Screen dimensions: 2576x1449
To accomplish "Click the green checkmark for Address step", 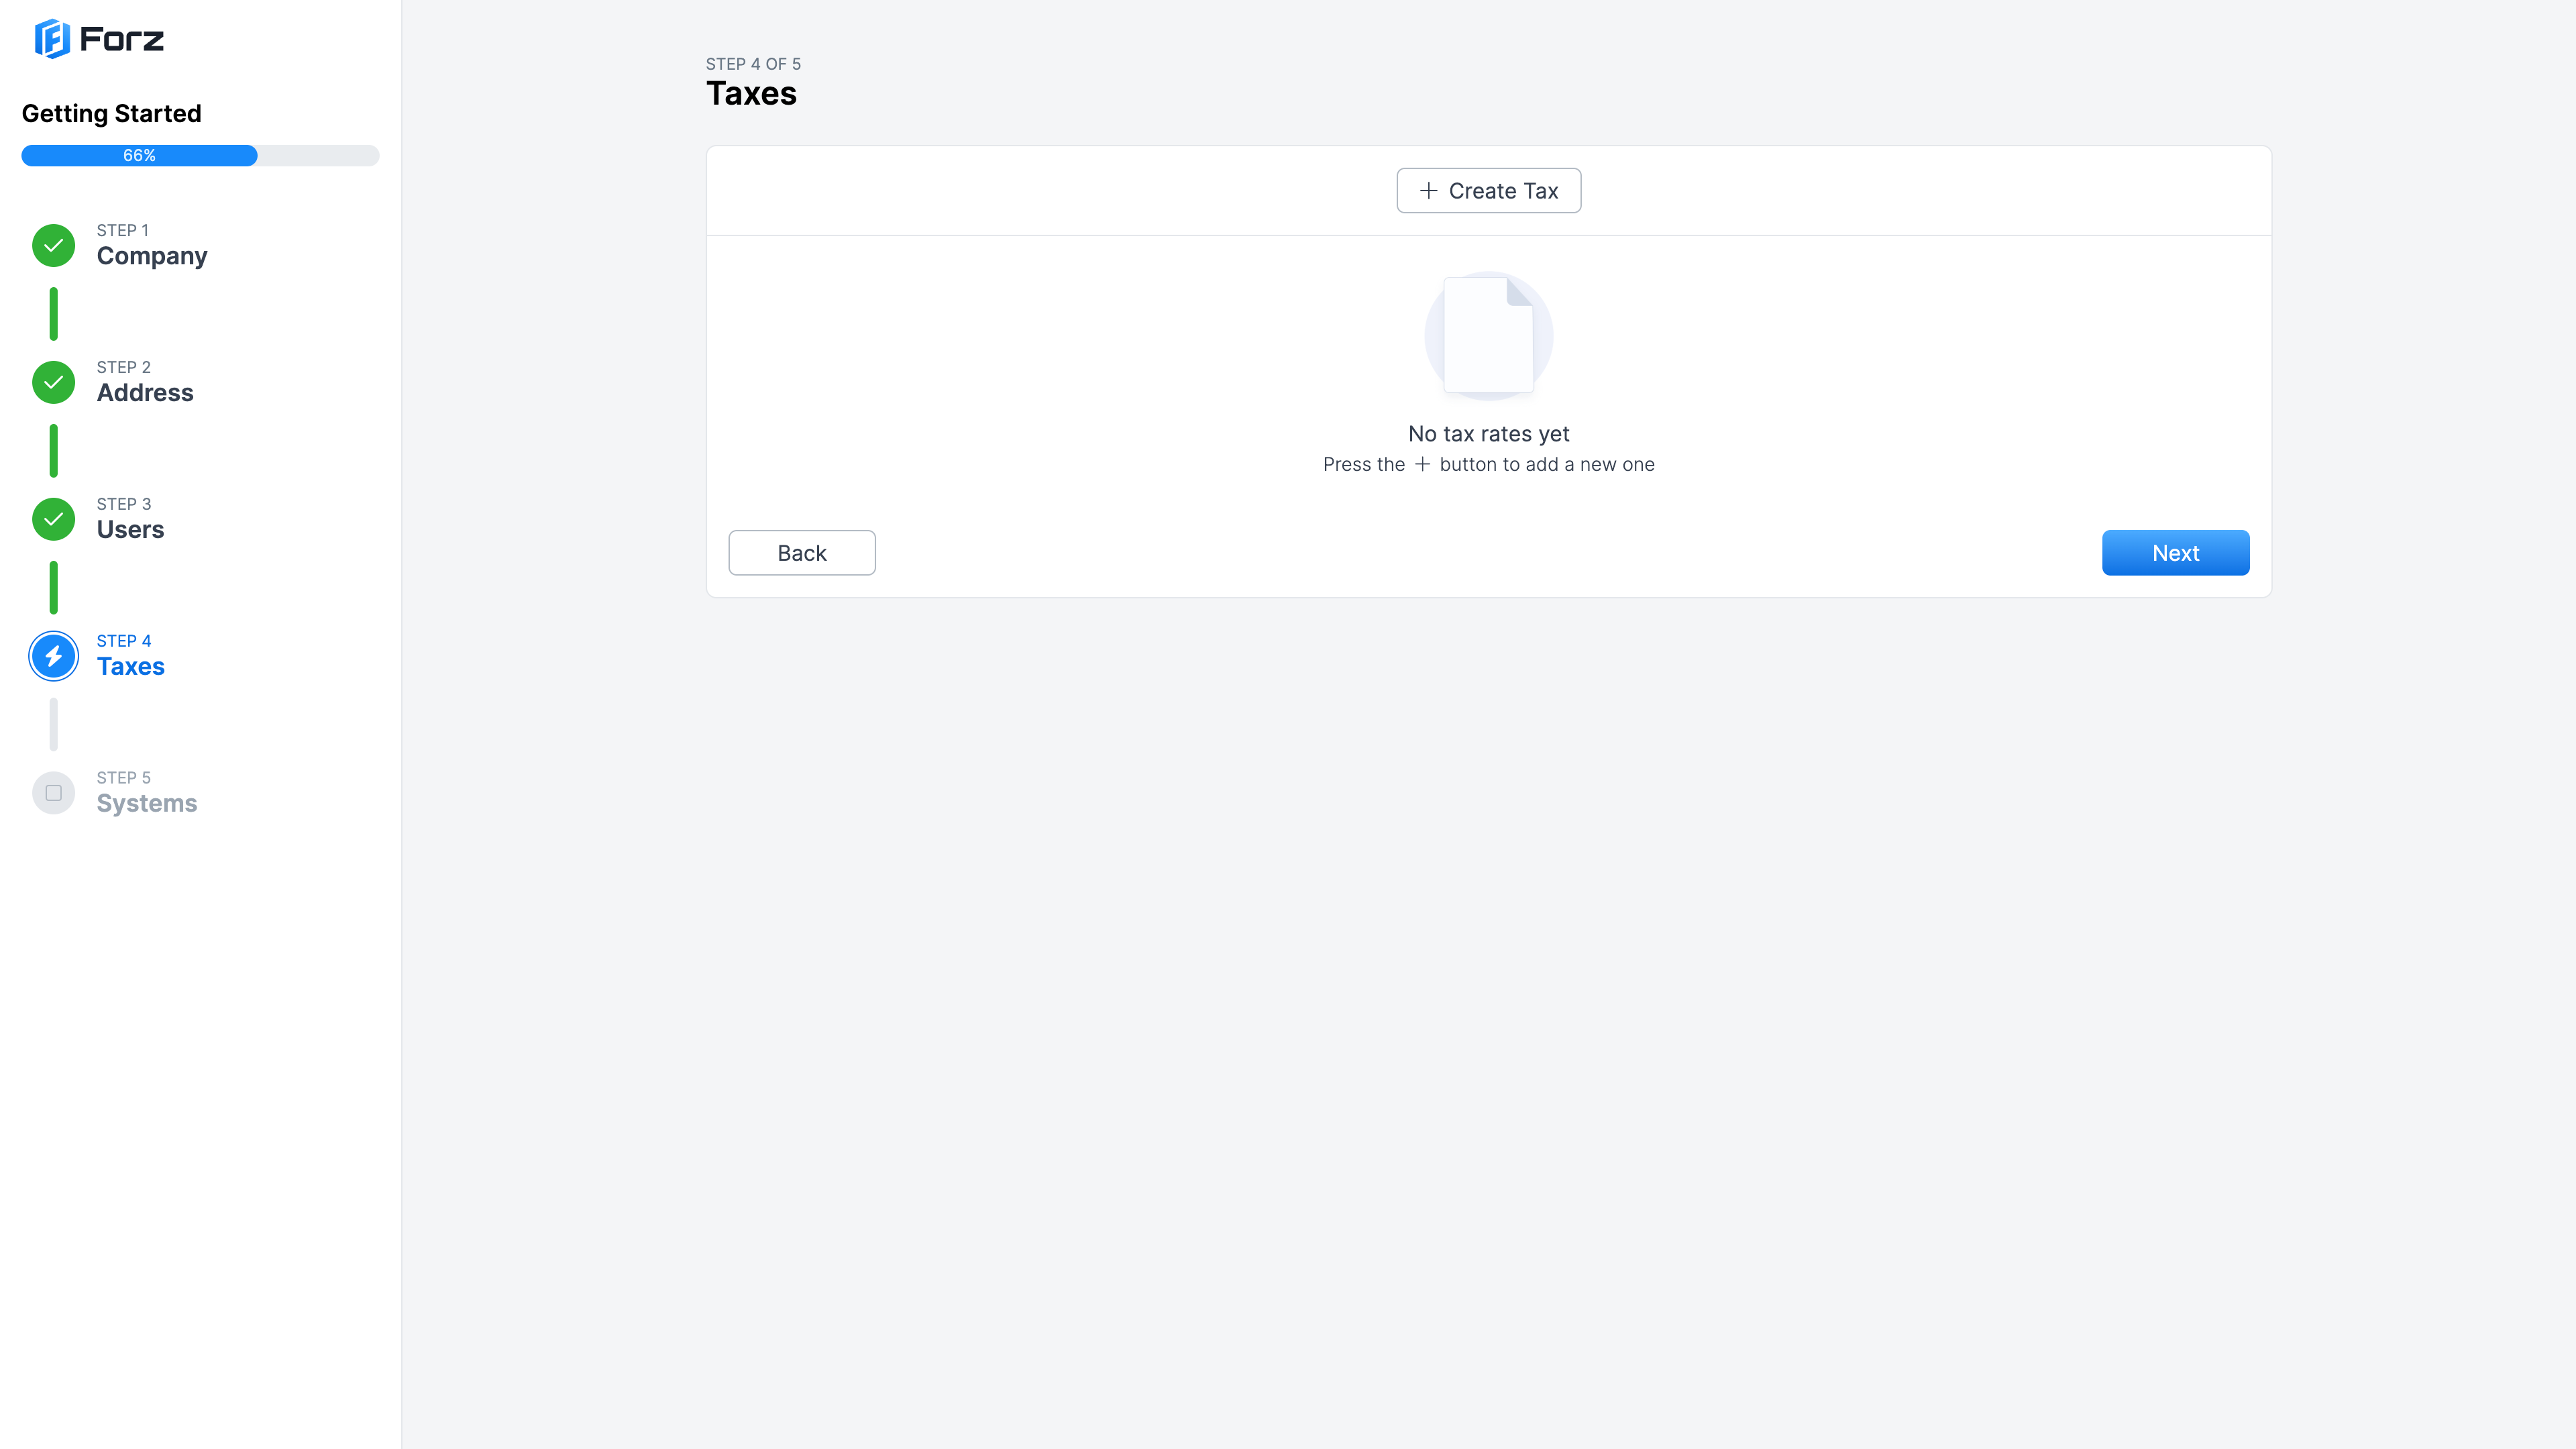I will [54, 382].
